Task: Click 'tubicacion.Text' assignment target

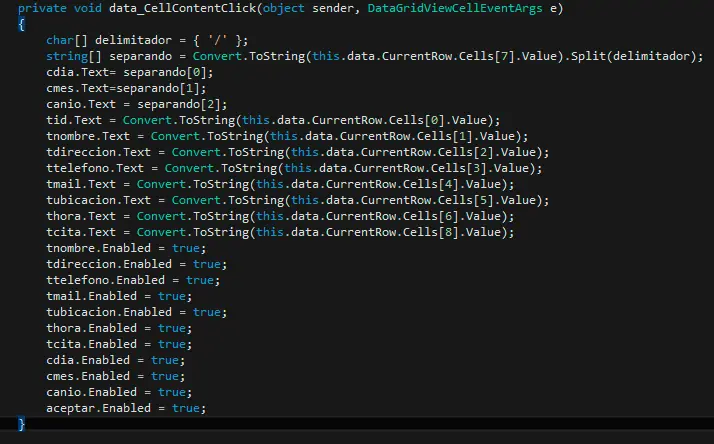Action: point(98,200)
